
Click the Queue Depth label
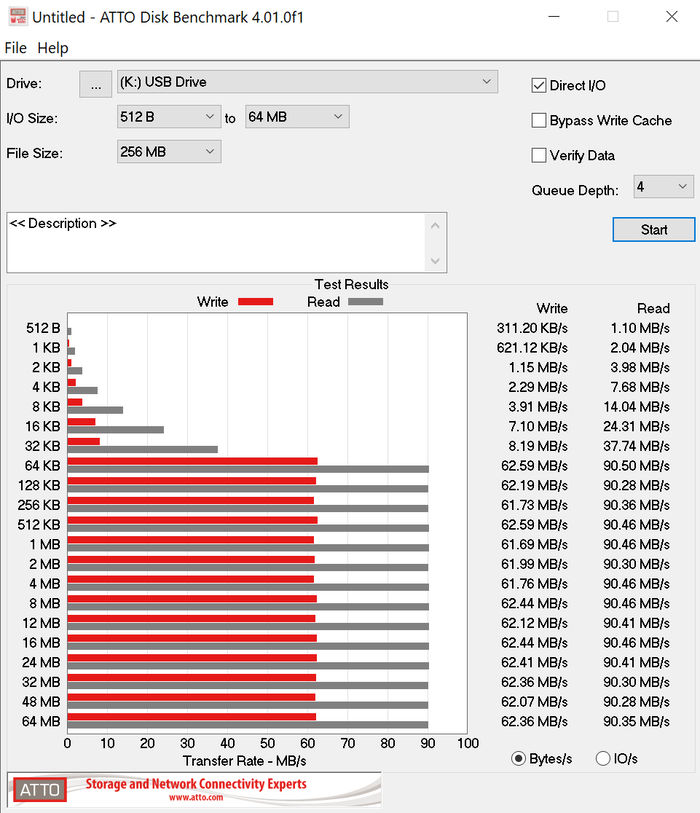[x=575, y=191]
